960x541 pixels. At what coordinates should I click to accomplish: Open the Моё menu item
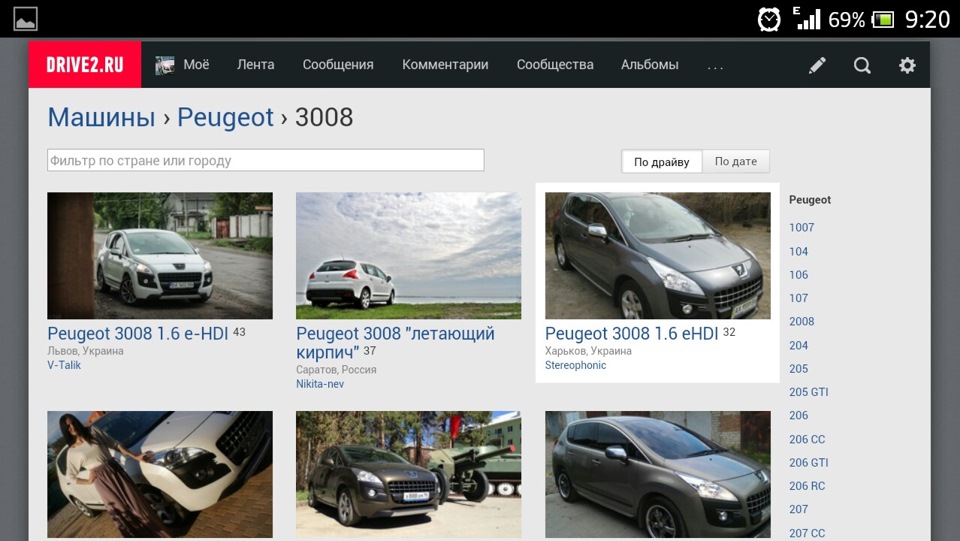tap(196, 65)
